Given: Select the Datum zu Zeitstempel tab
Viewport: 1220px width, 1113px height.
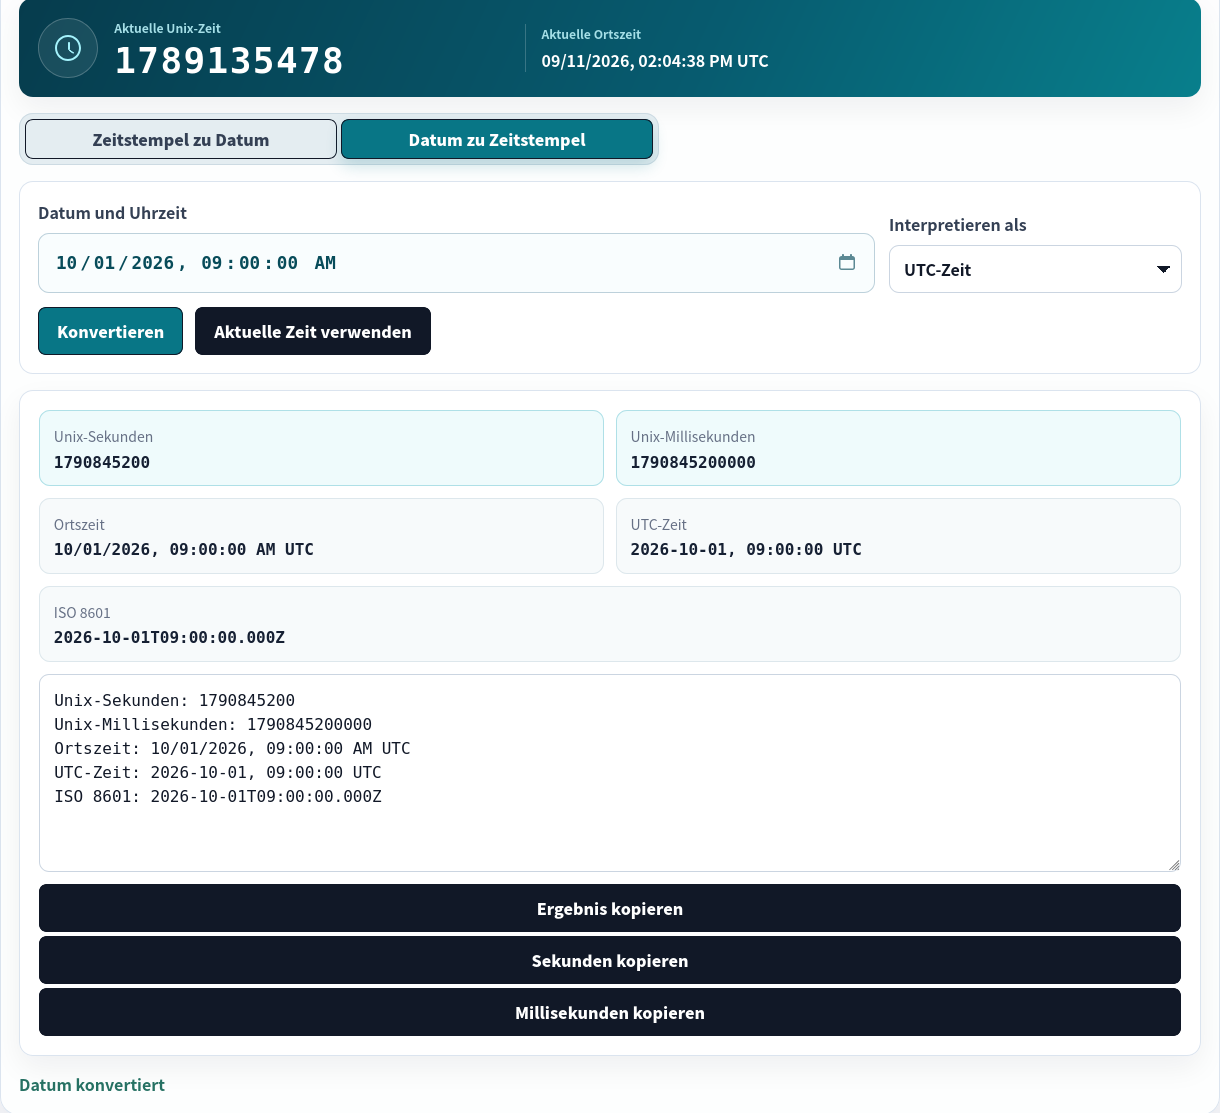Looking at the screenshot, I should click(497, 139).
